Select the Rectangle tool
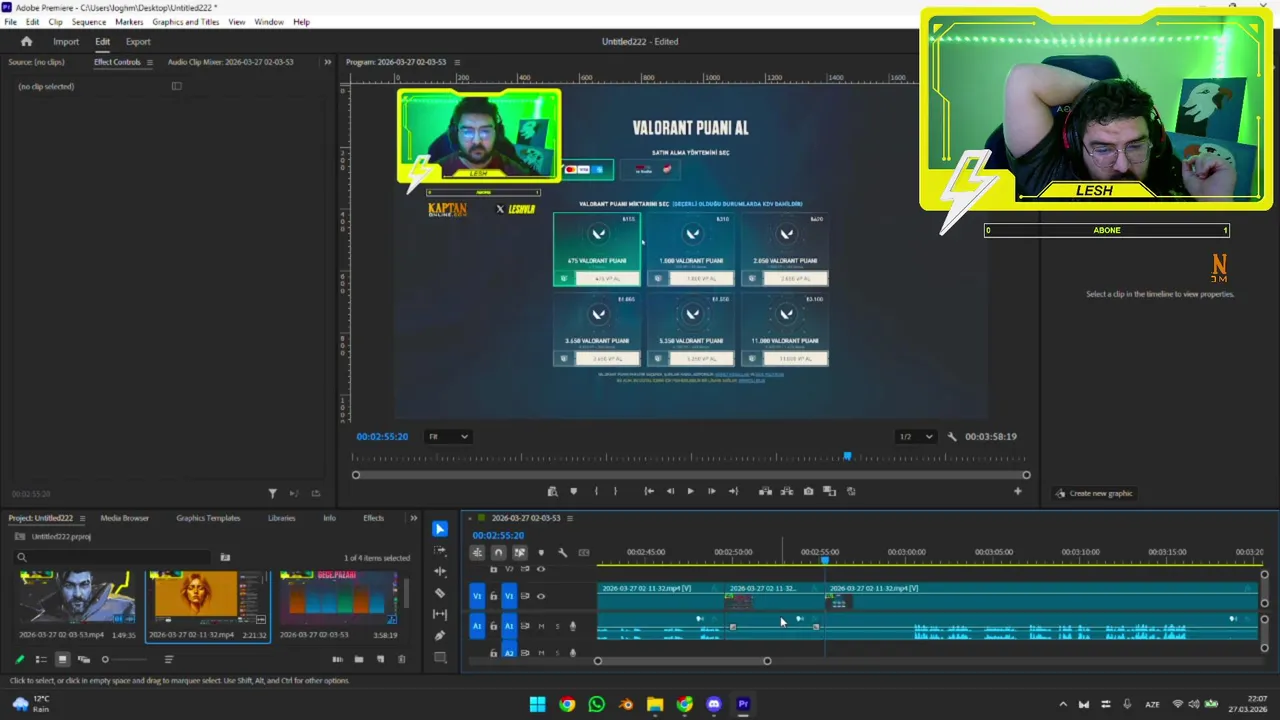The height and width of the screenshot is (720, 1280). point(440,657)
